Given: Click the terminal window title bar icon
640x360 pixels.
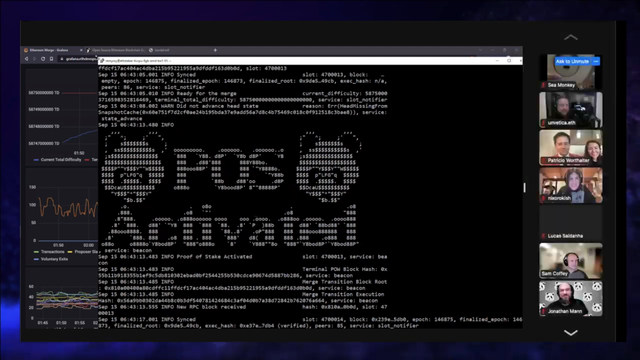Looking at the screenshot, I should [102, 61].
